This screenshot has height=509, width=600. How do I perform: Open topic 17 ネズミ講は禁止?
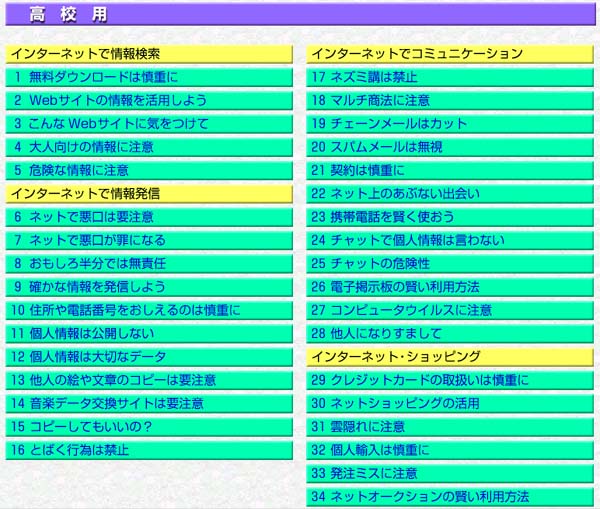point(364,77)
